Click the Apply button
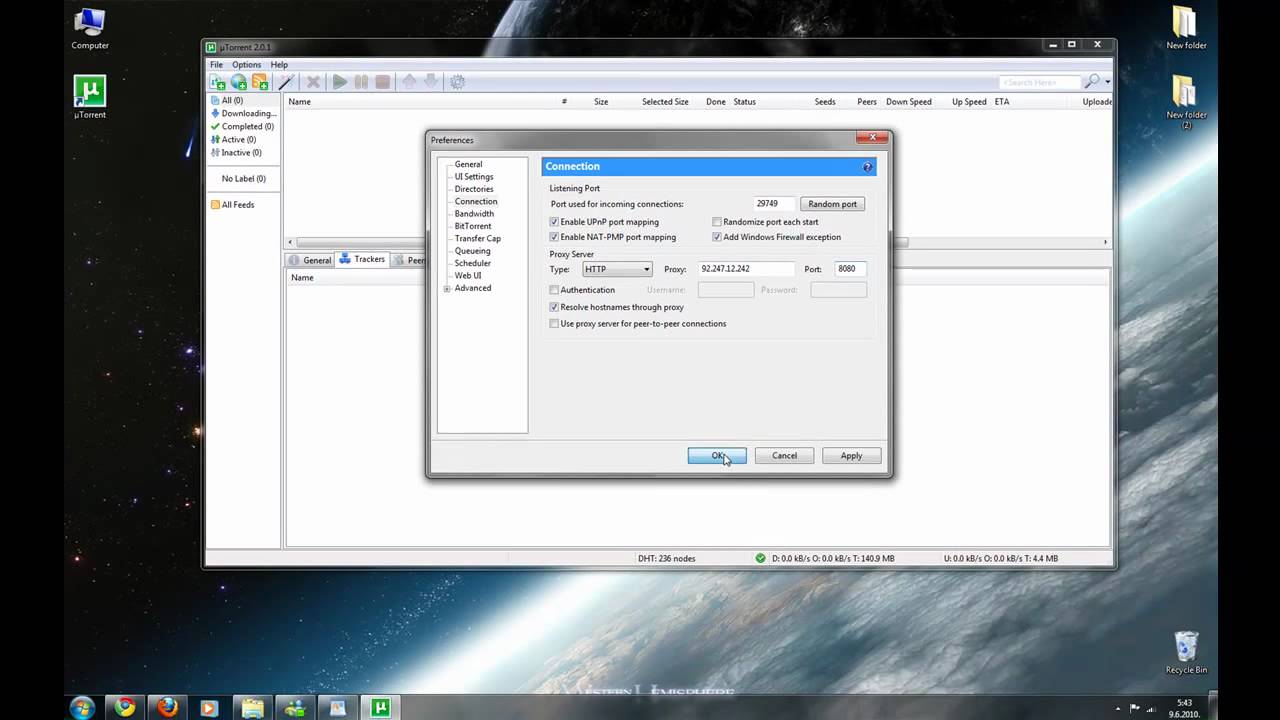 click(x=851, y=456)
